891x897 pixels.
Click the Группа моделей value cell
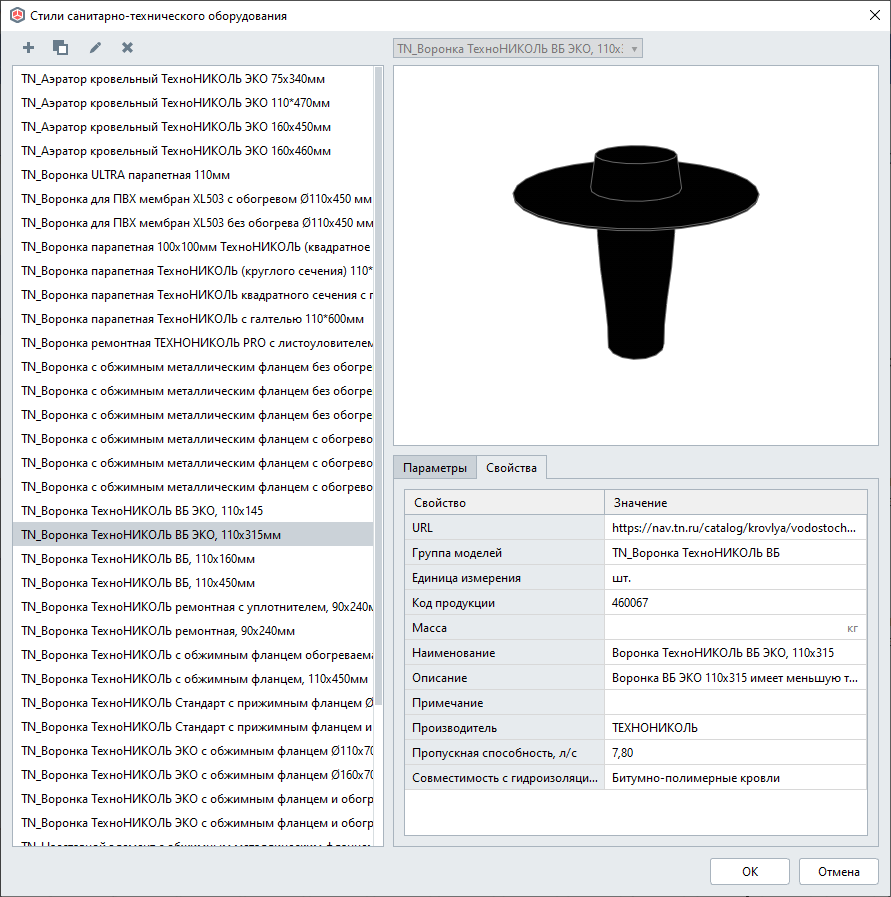[x=735, y=553]
